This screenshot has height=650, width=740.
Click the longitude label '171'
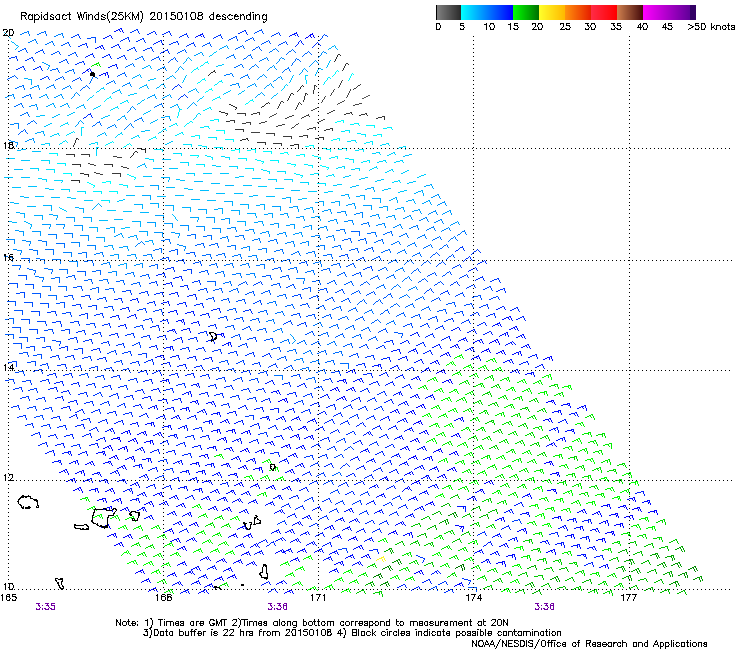pos(318,598)
